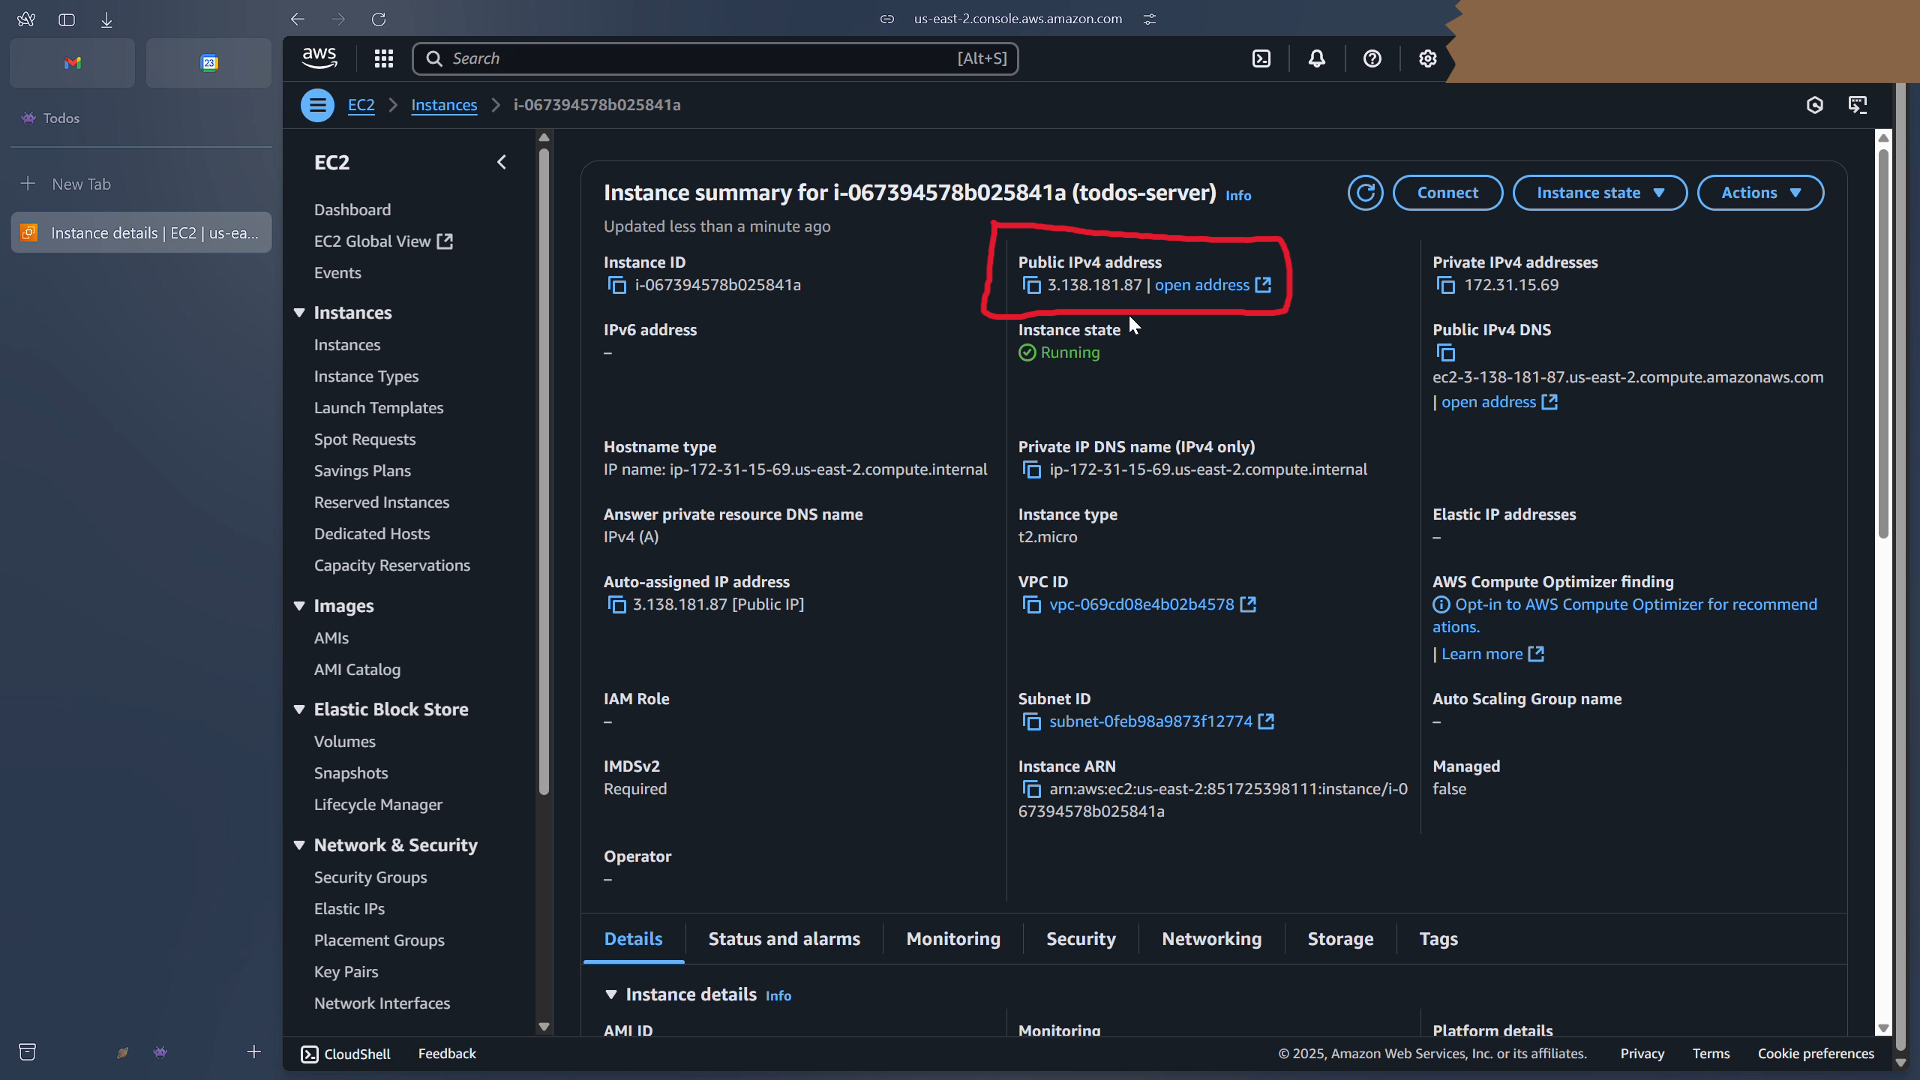Collapse the Images nav section
This screenshot has width=1920, height=1080.
(x=299, y=606)
